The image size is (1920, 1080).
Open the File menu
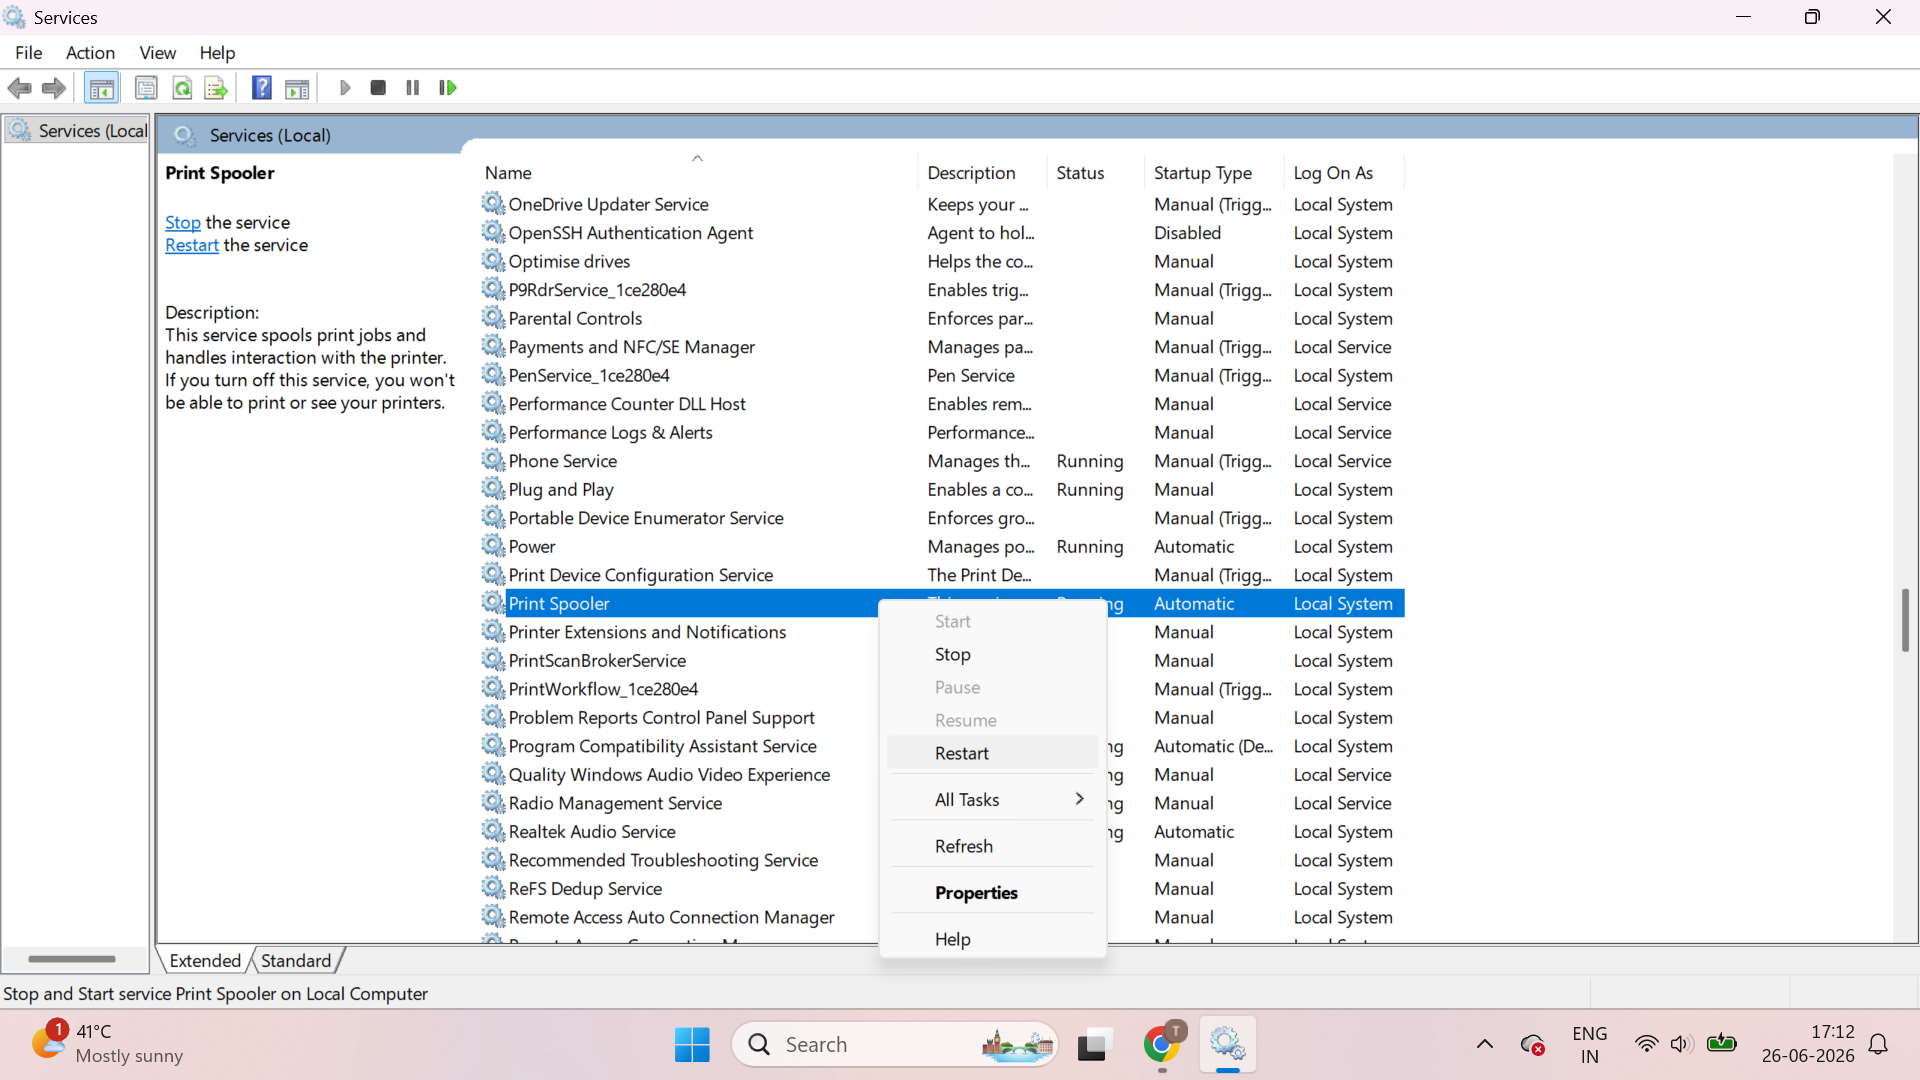29,53
